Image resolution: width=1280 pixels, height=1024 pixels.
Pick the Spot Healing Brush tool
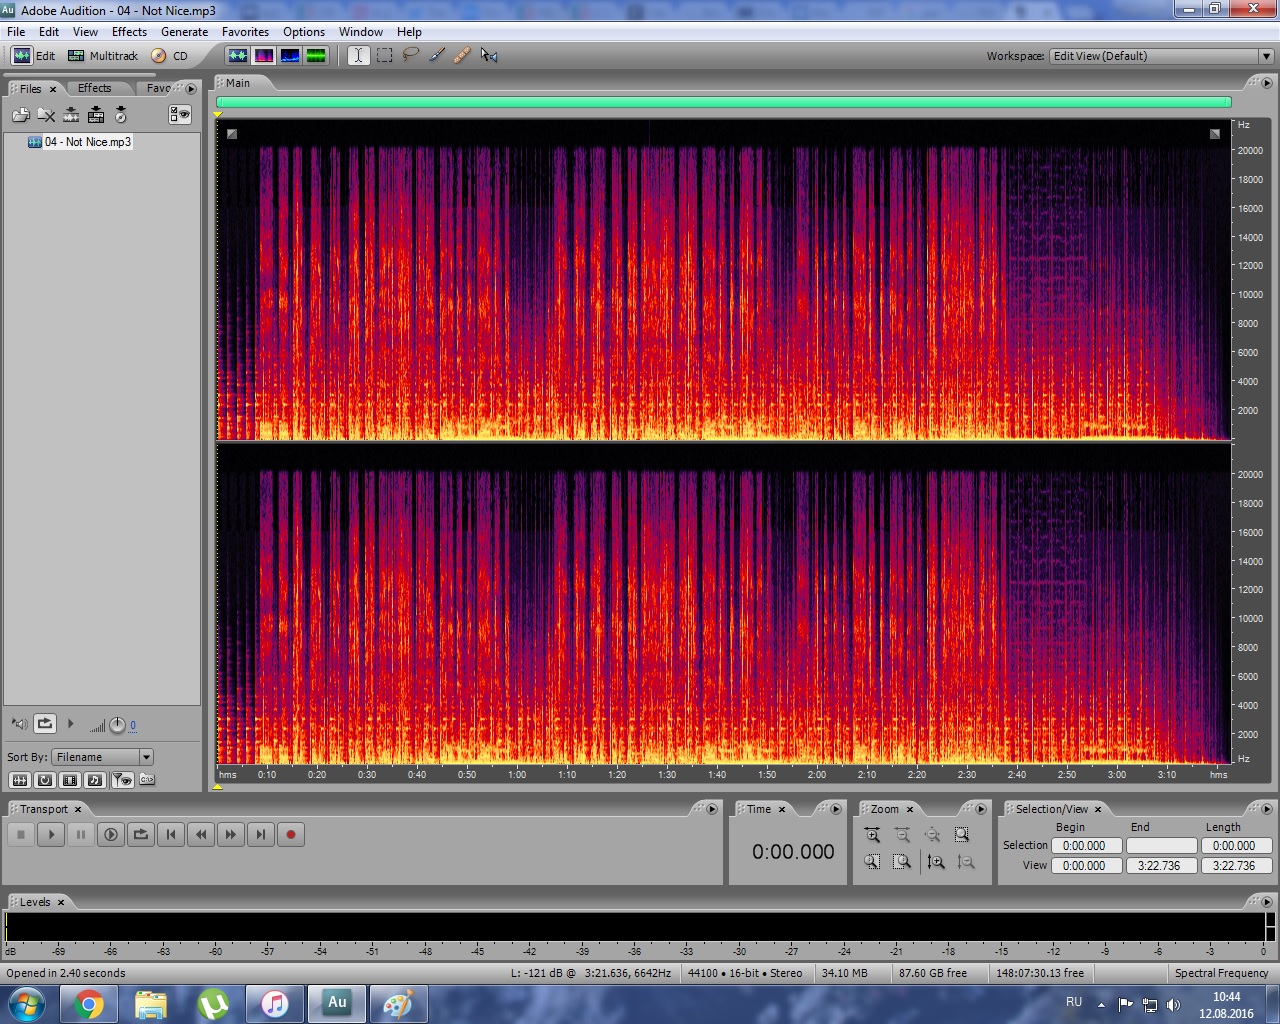point(462,56)
